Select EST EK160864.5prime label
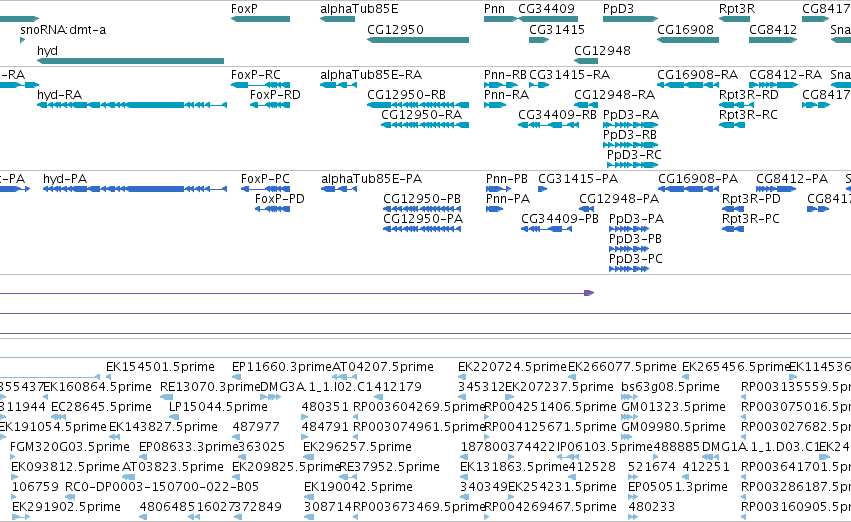The image size is (851, 522). tap(97, 387)
